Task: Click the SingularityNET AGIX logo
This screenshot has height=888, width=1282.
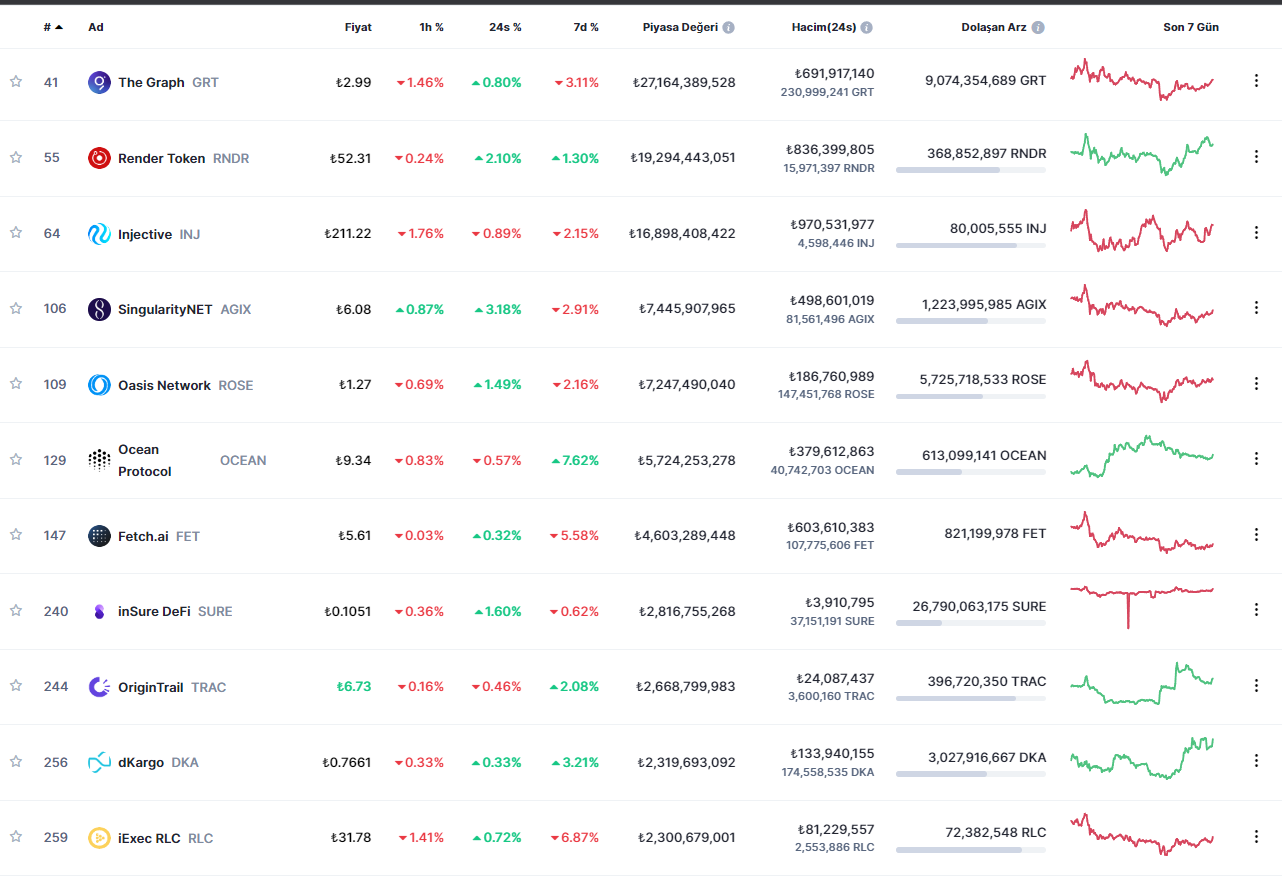Action: tap(99, 309)
